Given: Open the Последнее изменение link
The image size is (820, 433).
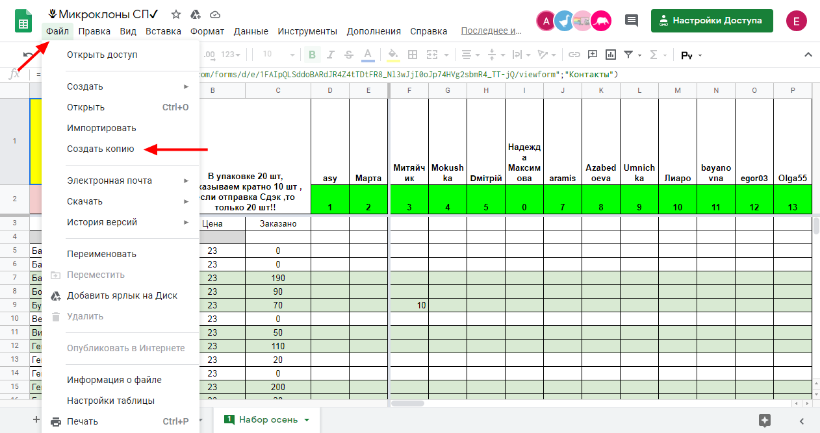Looking at the screenshot, I should pos(490,31).
